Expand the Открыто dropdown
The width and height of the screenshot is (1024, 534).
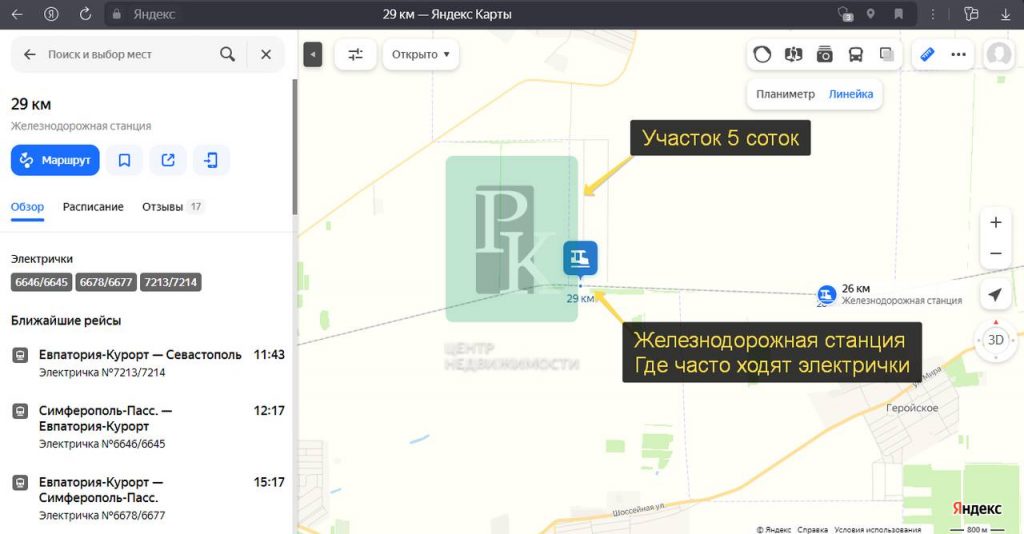pyautogui.click(x=421, y=54)
